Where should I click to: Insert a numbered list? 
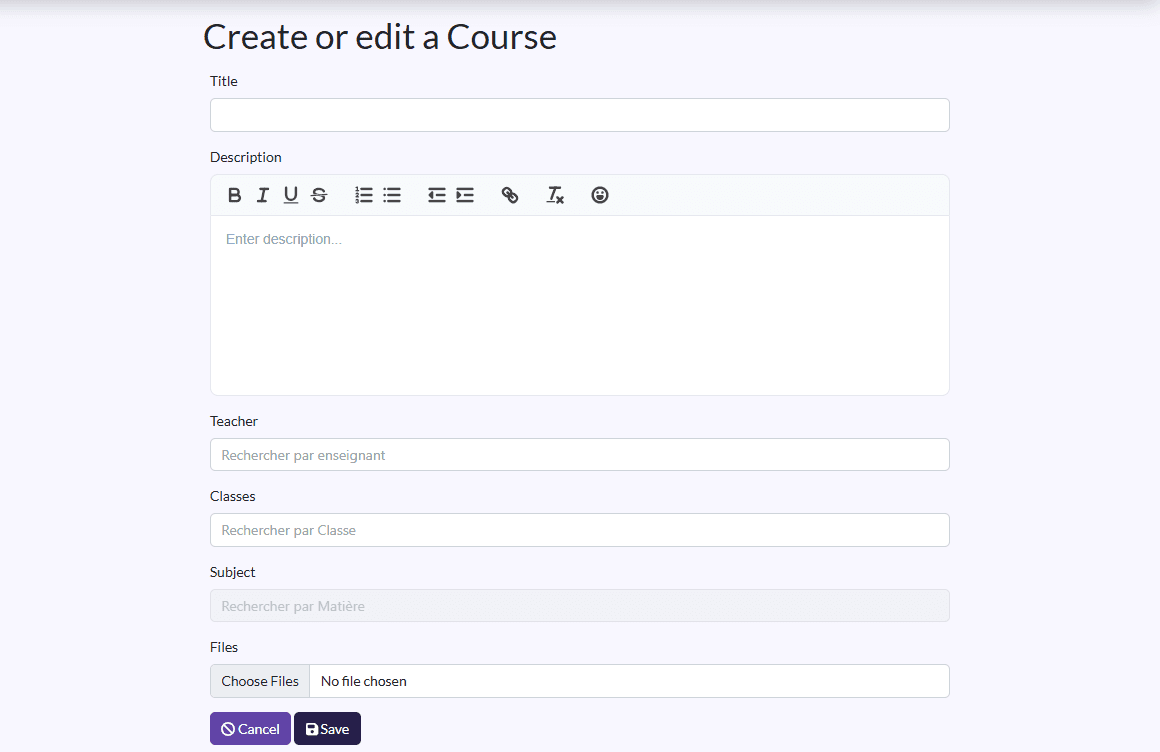pyautogui.click(x=364, y=195)
